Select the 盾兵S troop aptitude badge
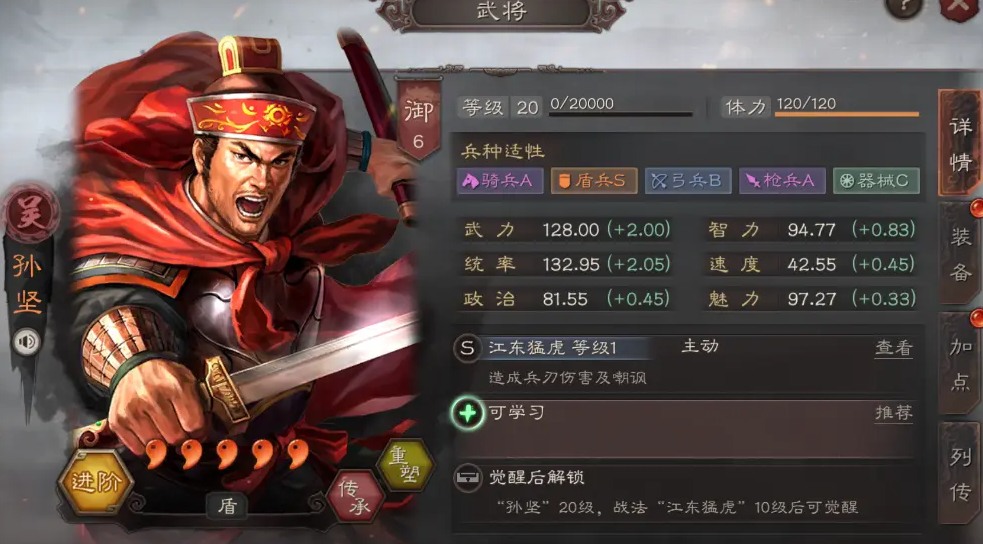This screenshot has width=983, height=544. point(594,181)
